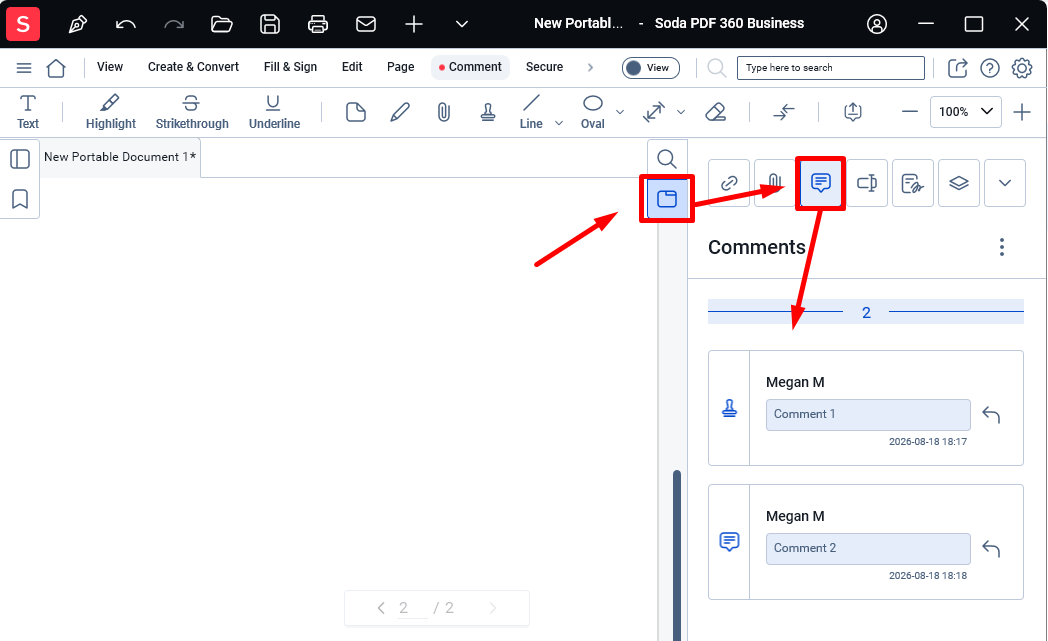Add a sticky note
Screen dimensions: 1048x641
click(x=356, y=112)
